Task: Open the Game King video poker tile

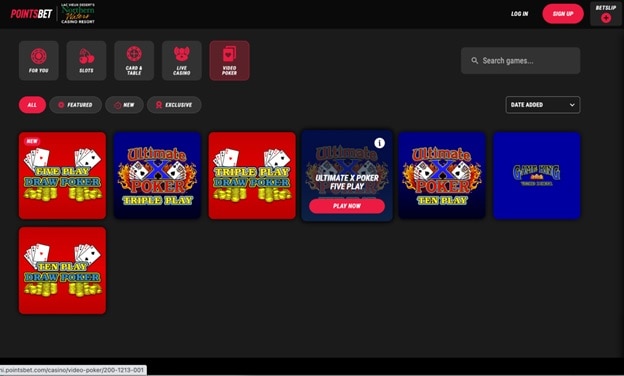Action: tap(537, 175)
